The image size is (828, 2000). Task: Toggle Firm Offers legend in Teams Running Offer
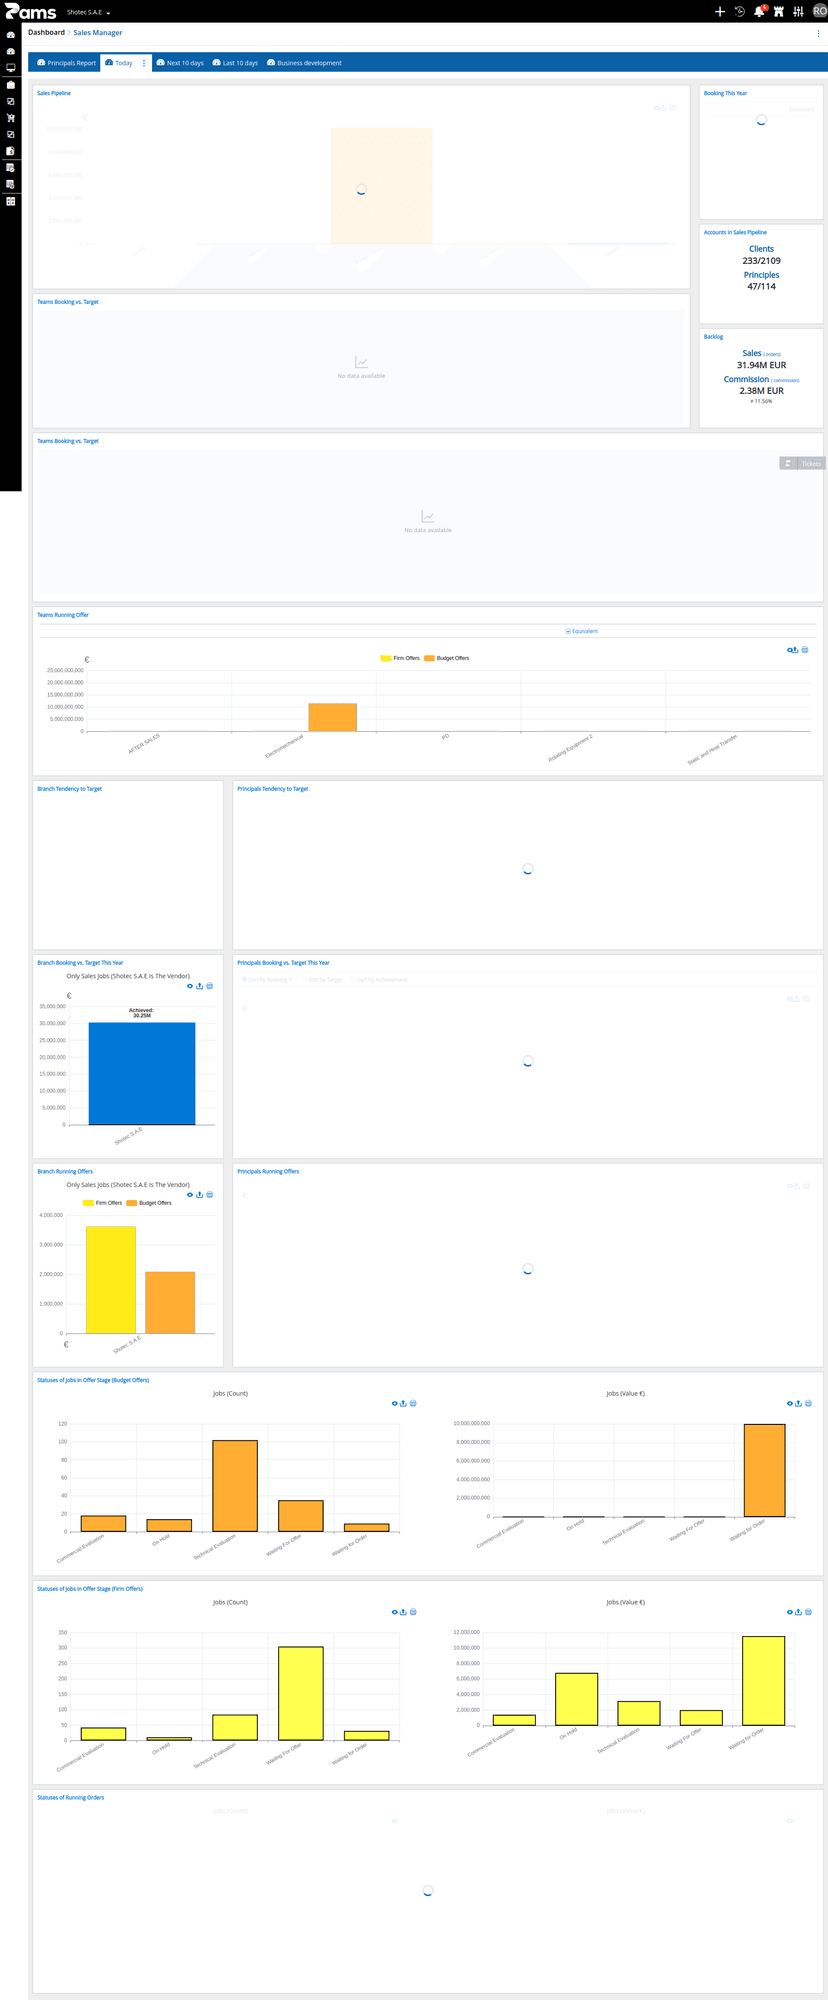click(x=400, y=658)
